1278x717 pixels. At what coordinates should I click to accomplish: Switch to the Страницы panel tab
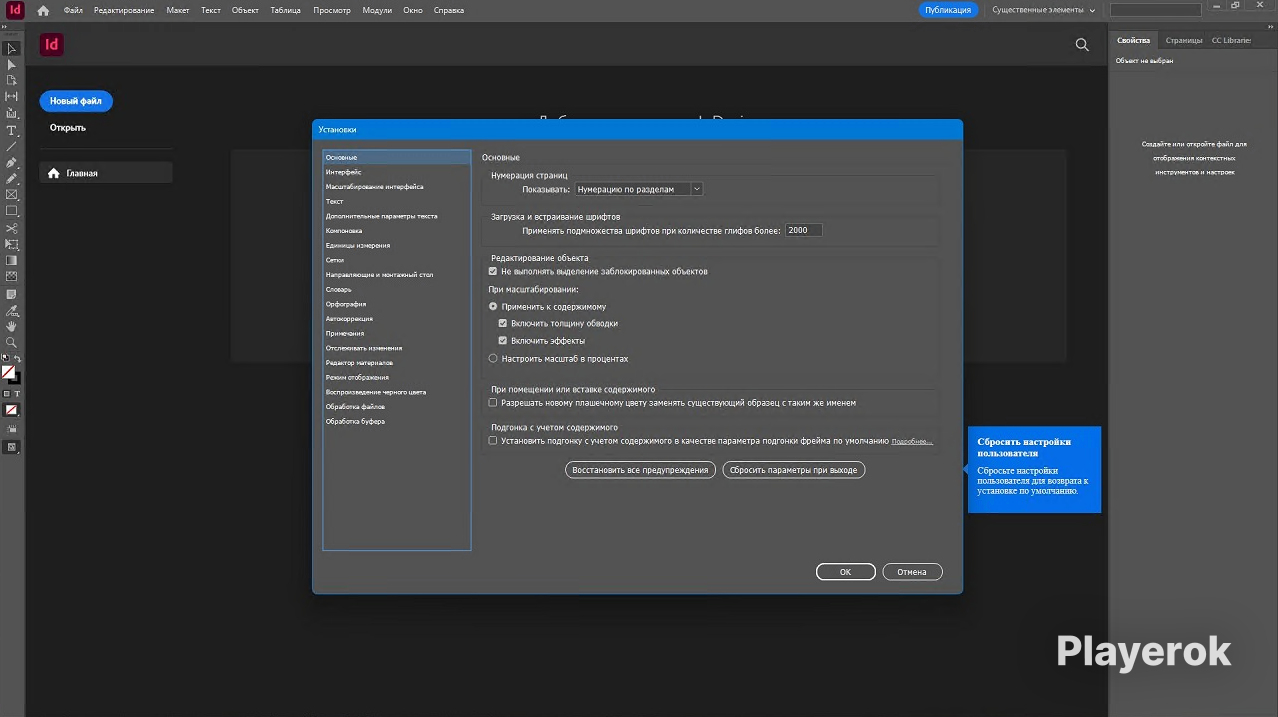(x=1184, y=40)
